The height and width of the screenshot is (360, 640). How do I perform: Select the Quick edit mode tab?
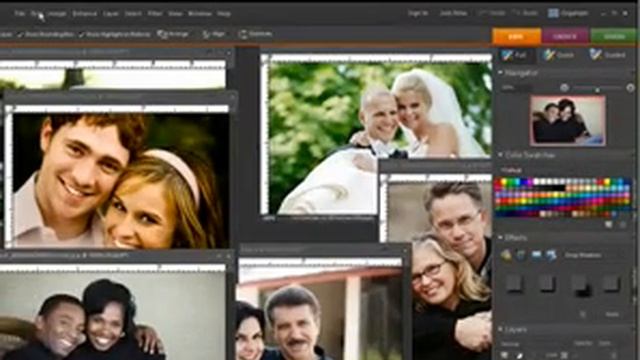559,55
